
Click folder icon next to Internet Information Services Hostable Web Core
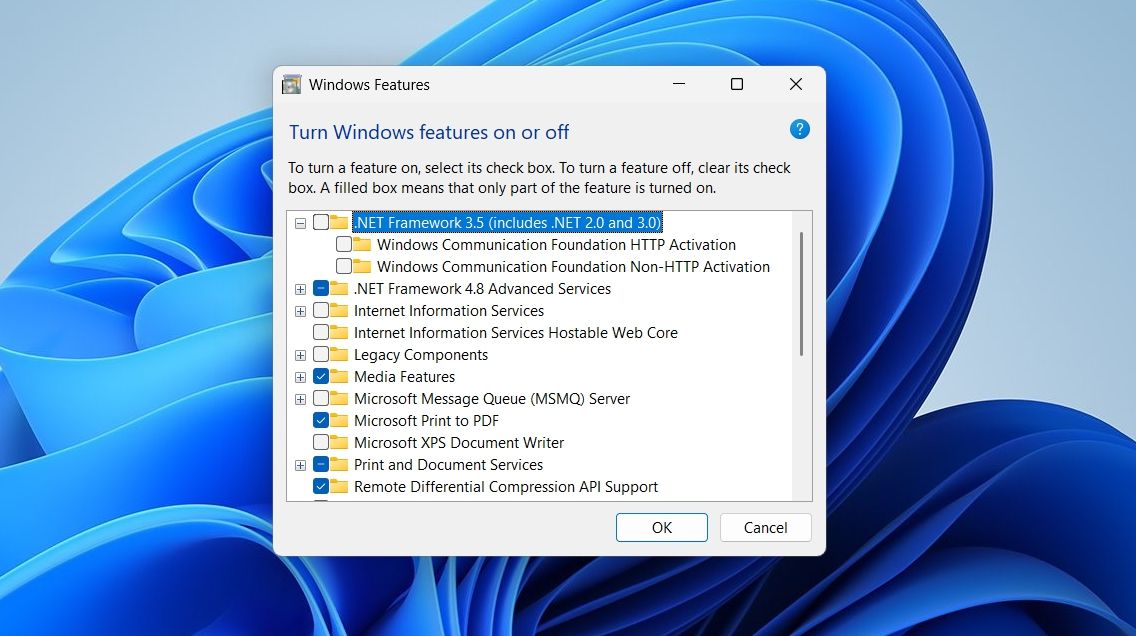point(339,332)
